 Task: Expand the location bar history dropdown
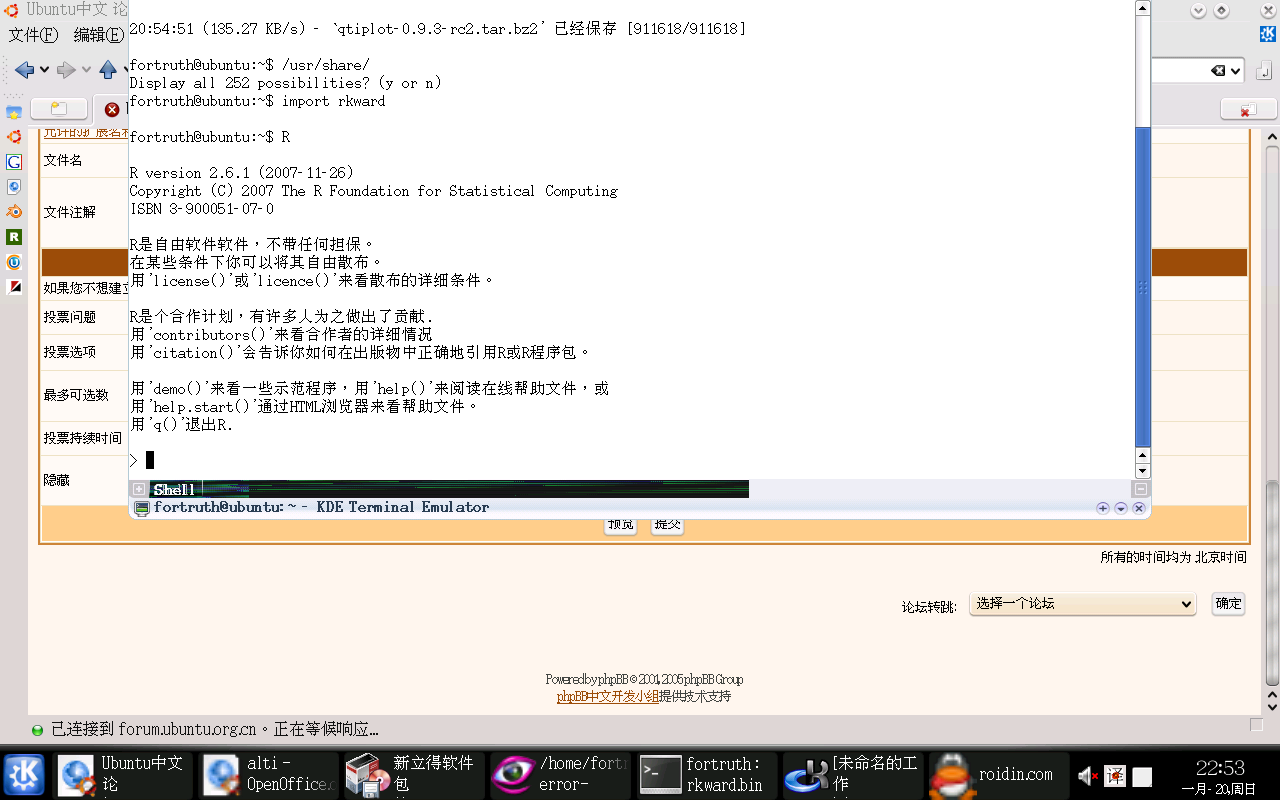point(1235,71)
